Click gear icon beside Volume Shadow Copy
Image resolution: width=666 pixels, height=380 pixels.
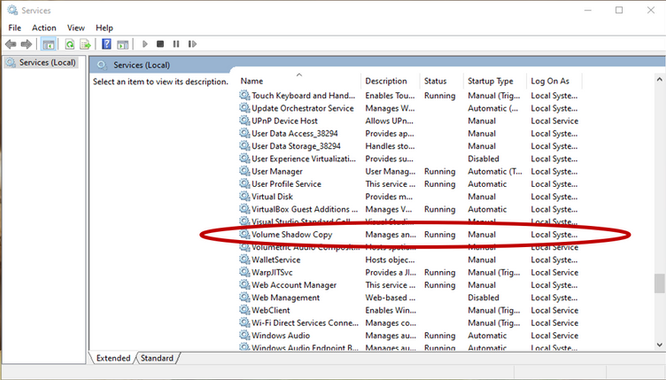click(244, 234)
